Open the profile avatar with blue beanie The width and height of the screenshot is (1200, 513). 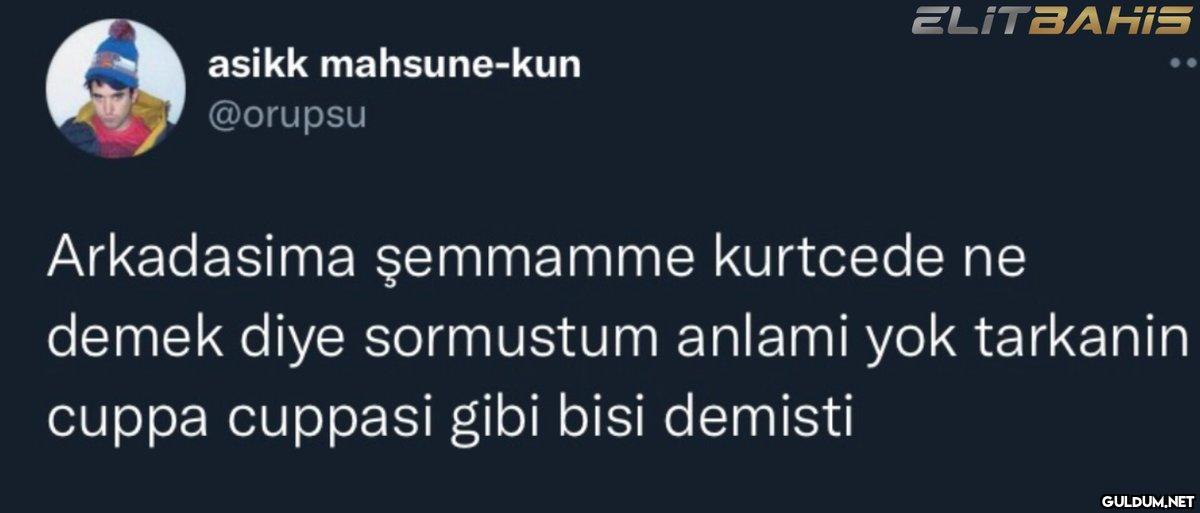click(121, 88)
